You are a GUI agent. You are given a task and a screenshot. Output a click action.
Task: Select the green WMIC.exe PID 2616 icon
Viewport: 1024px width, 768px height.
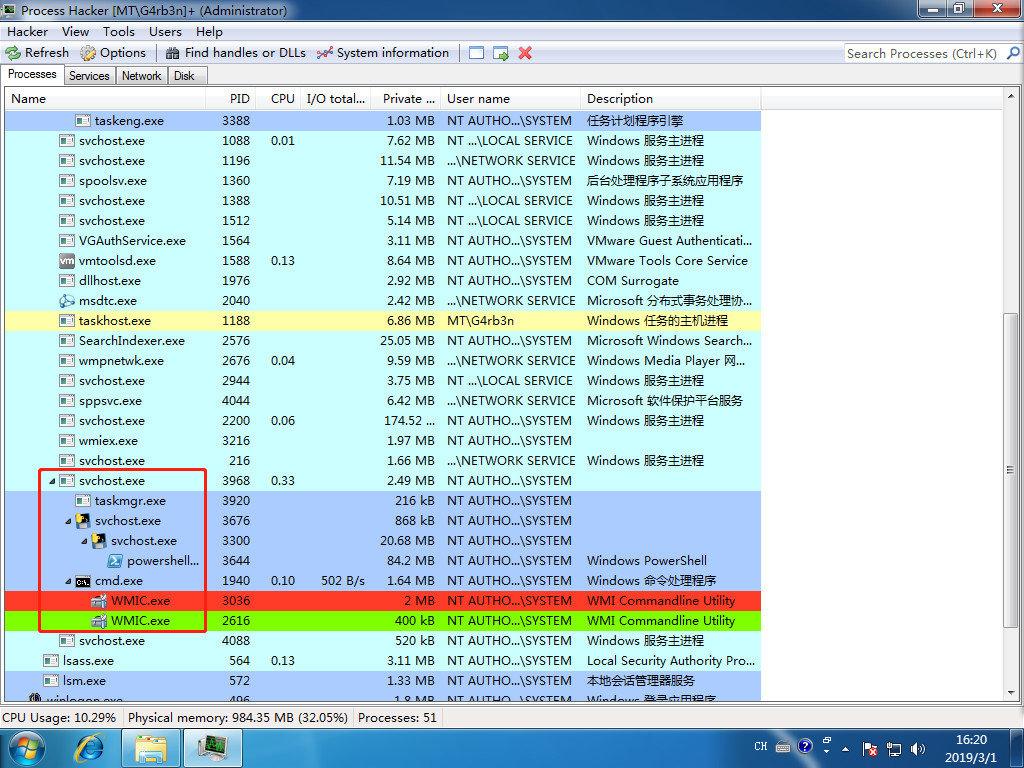tap(99, 621)
